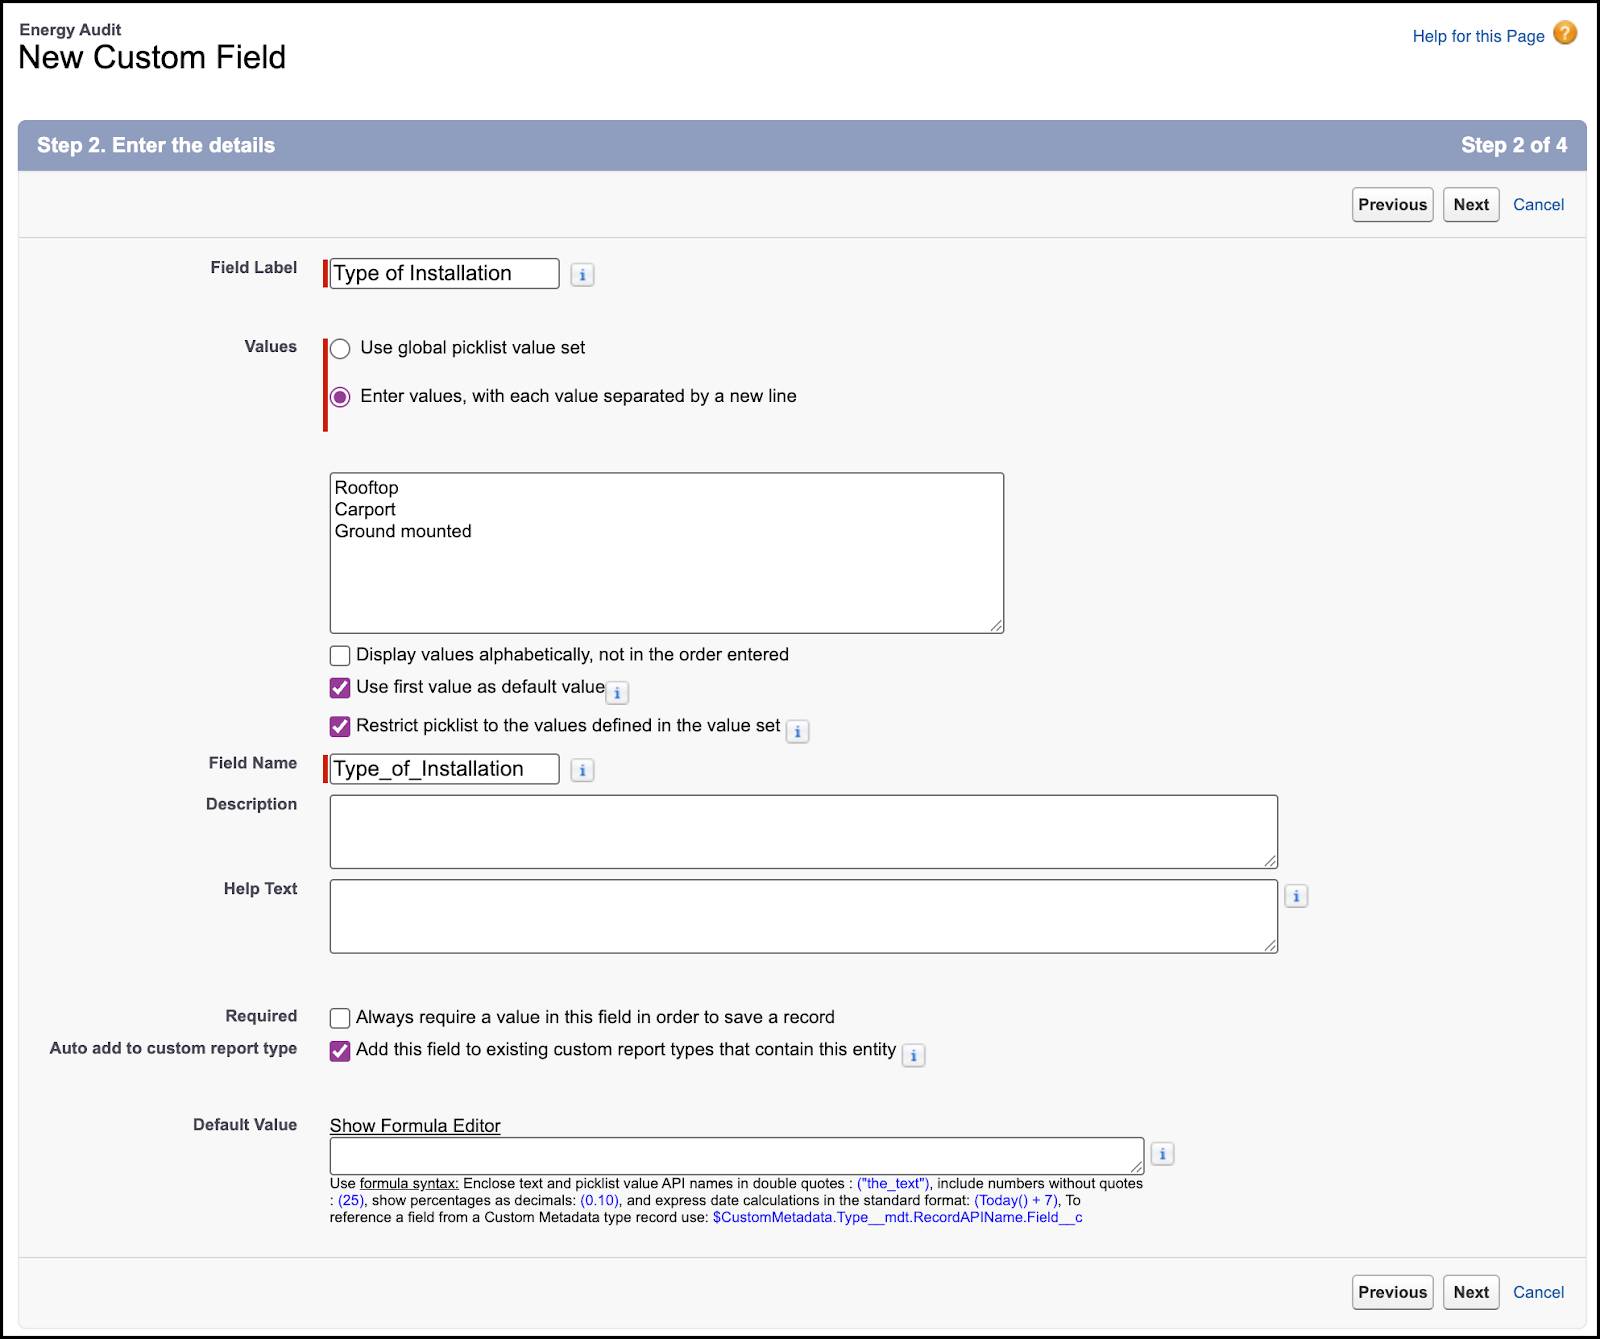Click into the Help Text text area
The image size is (1600, 1339).
803,916
